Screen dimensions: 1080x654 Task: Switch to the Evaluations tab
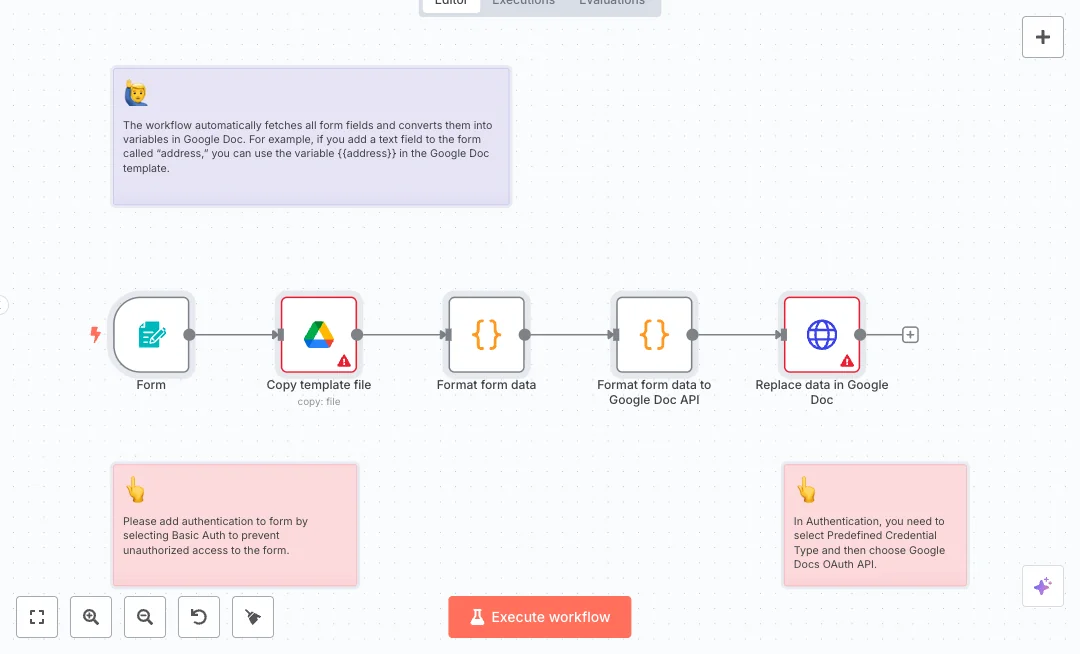tap(612, 3)
